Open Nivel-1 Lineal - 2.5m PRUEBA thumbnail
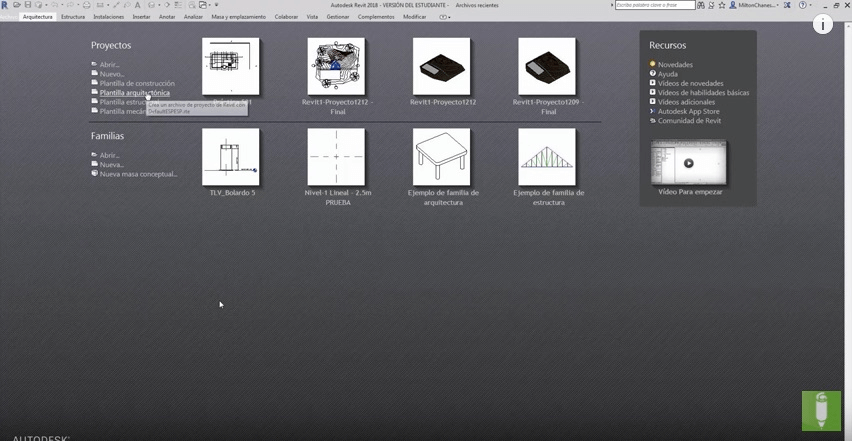Screen dimensions: 852x441 (336, 156)
